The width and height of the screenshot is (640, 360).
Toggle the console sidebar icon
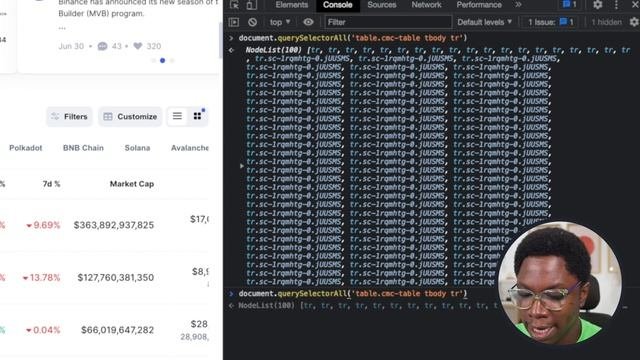pos(234,22)
